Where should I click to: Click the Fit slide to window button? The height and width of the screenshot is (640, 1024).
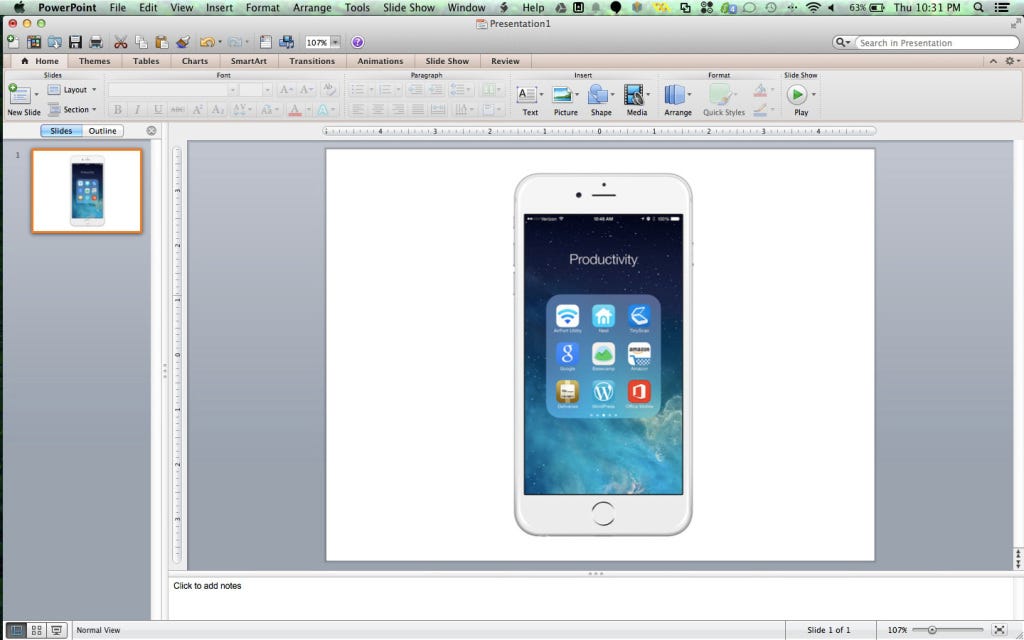click(999, 630)
